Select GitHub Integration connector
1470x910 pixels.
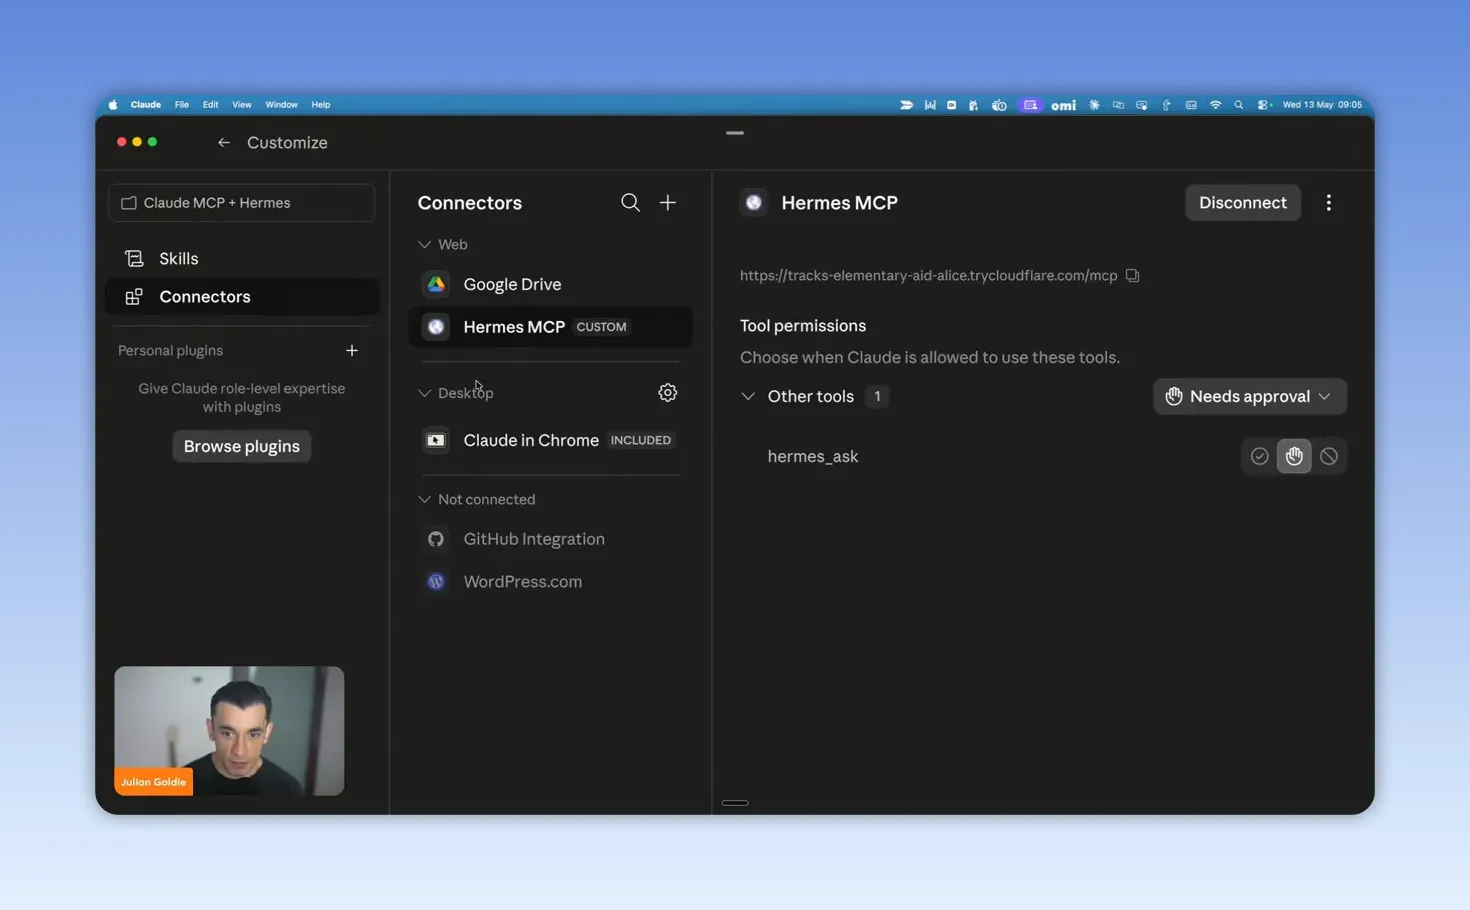click(550, 539)
